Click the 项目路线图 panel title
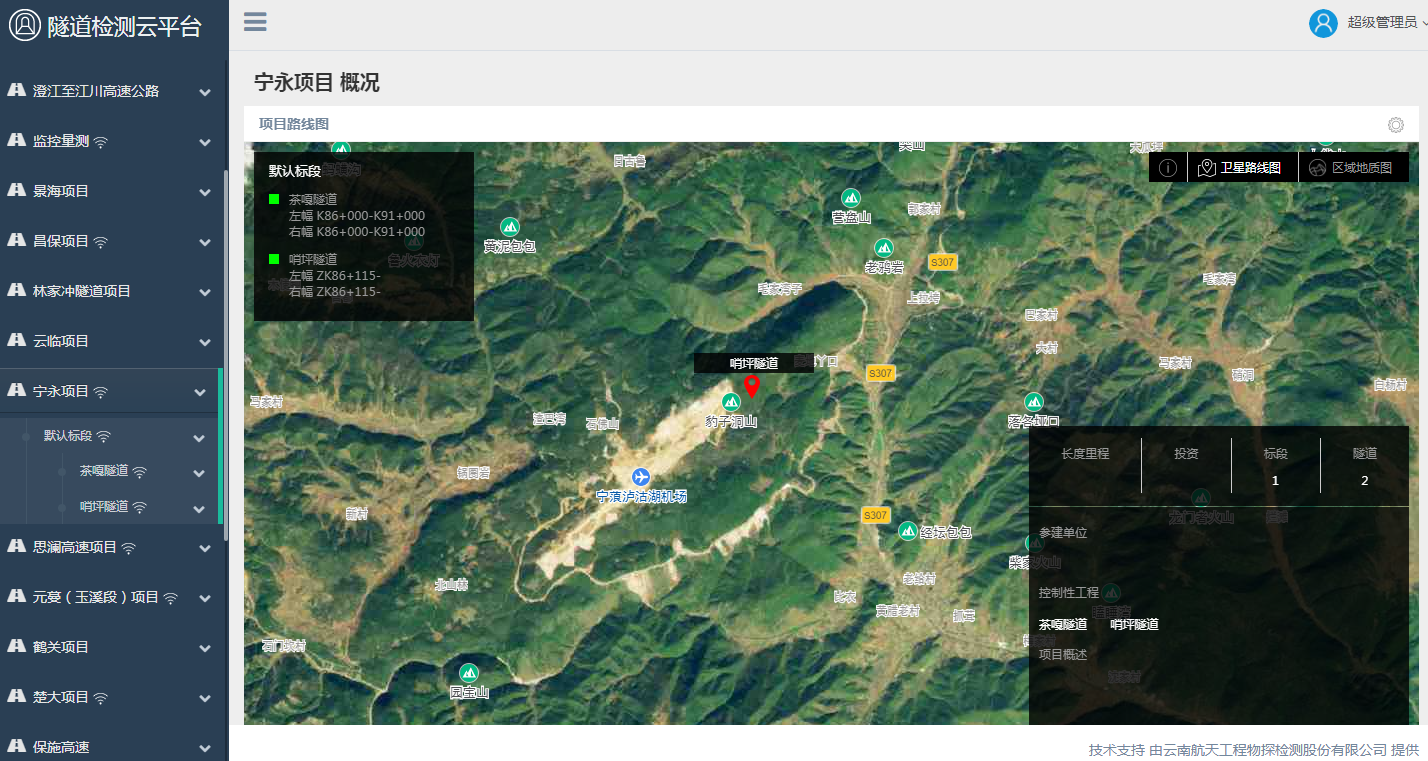Image resolution: width=1428 pixels, height=761 pixels. click(294, 124)
